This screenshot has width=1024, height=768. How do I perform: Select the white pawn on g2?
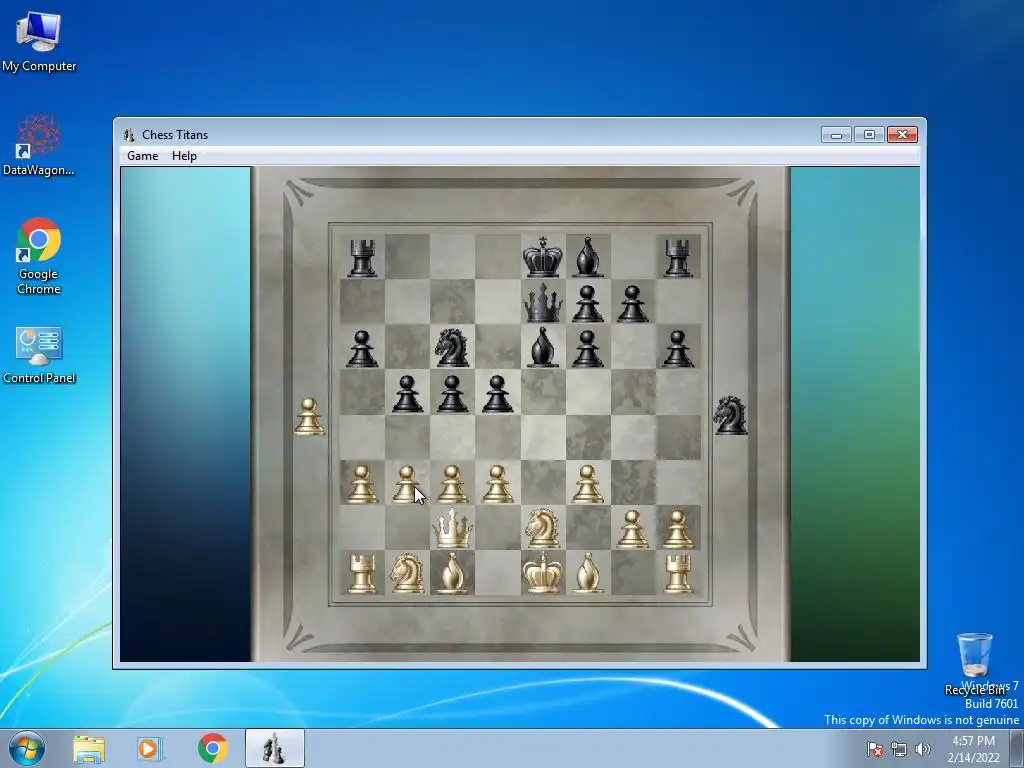[x=633, y=529]
